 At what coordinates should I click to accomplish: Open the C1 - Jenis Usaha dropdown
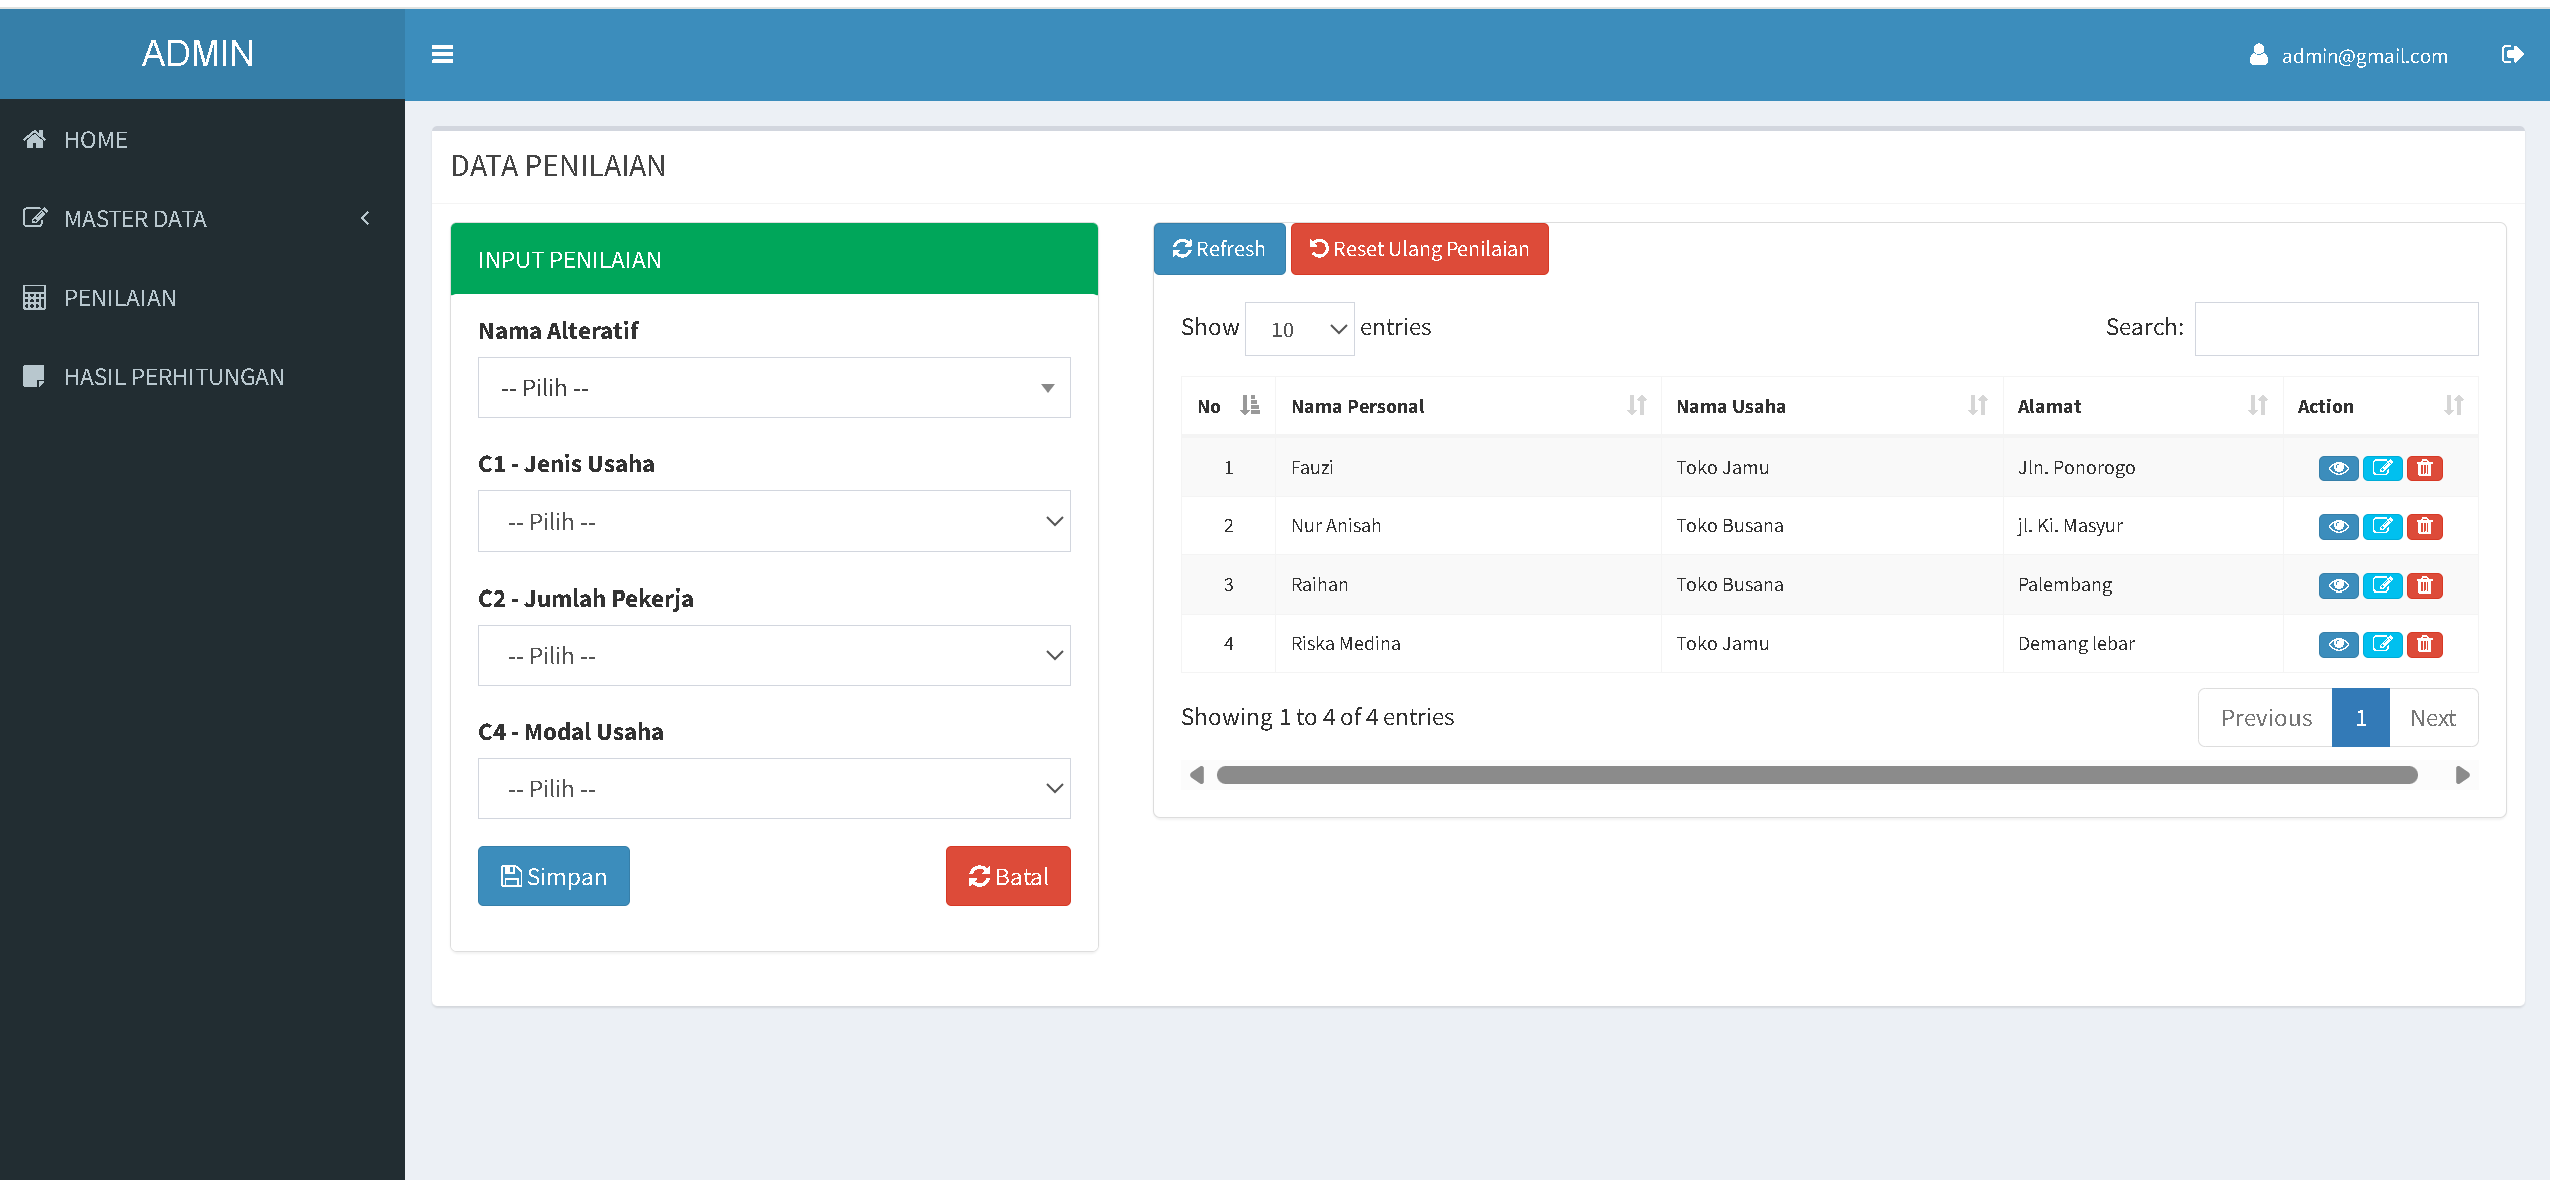773,521
